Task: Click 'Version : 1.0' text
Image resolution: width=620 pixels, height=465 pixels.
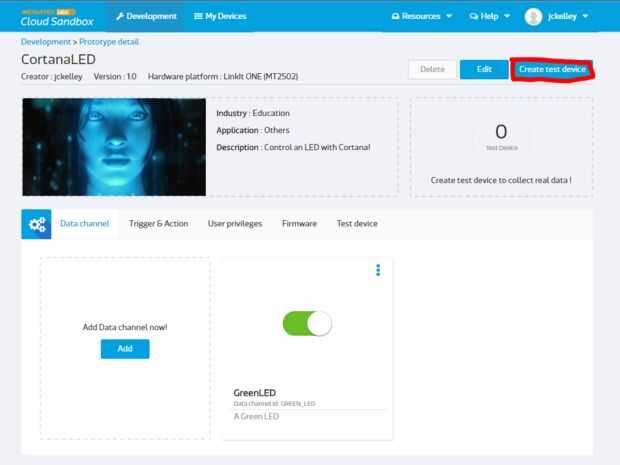Action: click(115, 76)
